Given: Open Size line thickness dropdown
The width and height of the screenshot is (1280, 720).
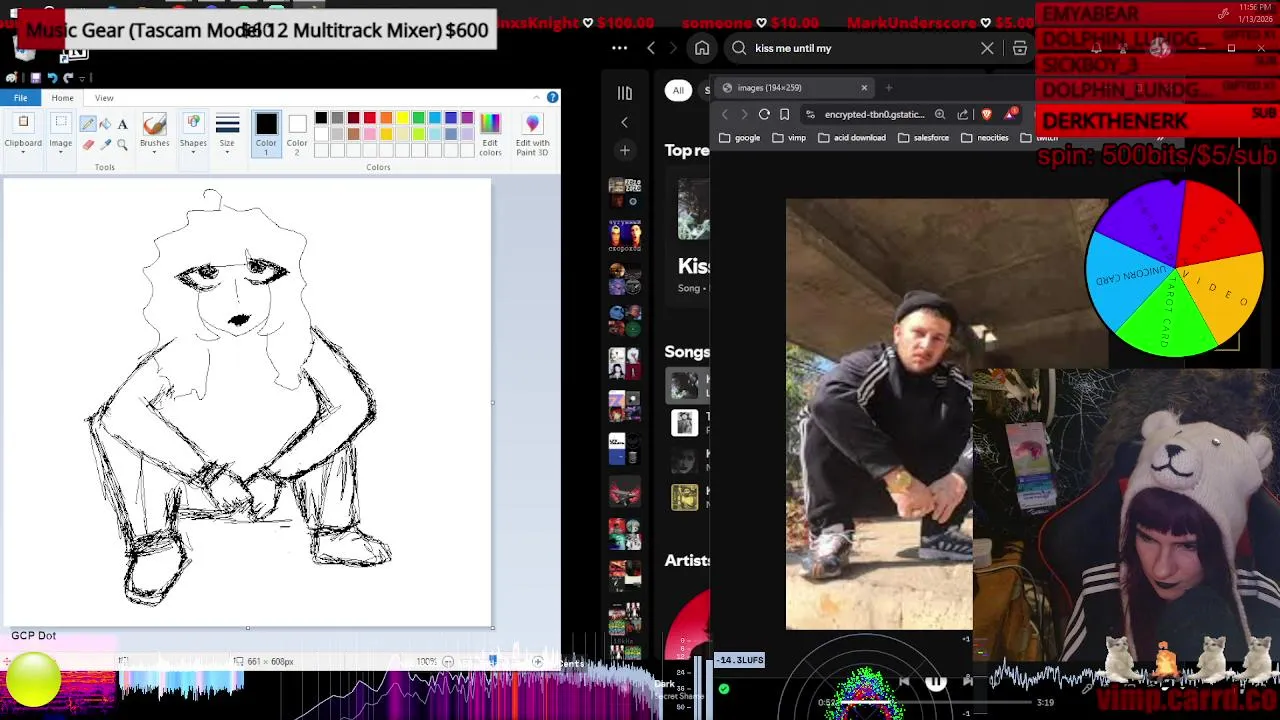Looking at the screenshot, I should point(227,134).
